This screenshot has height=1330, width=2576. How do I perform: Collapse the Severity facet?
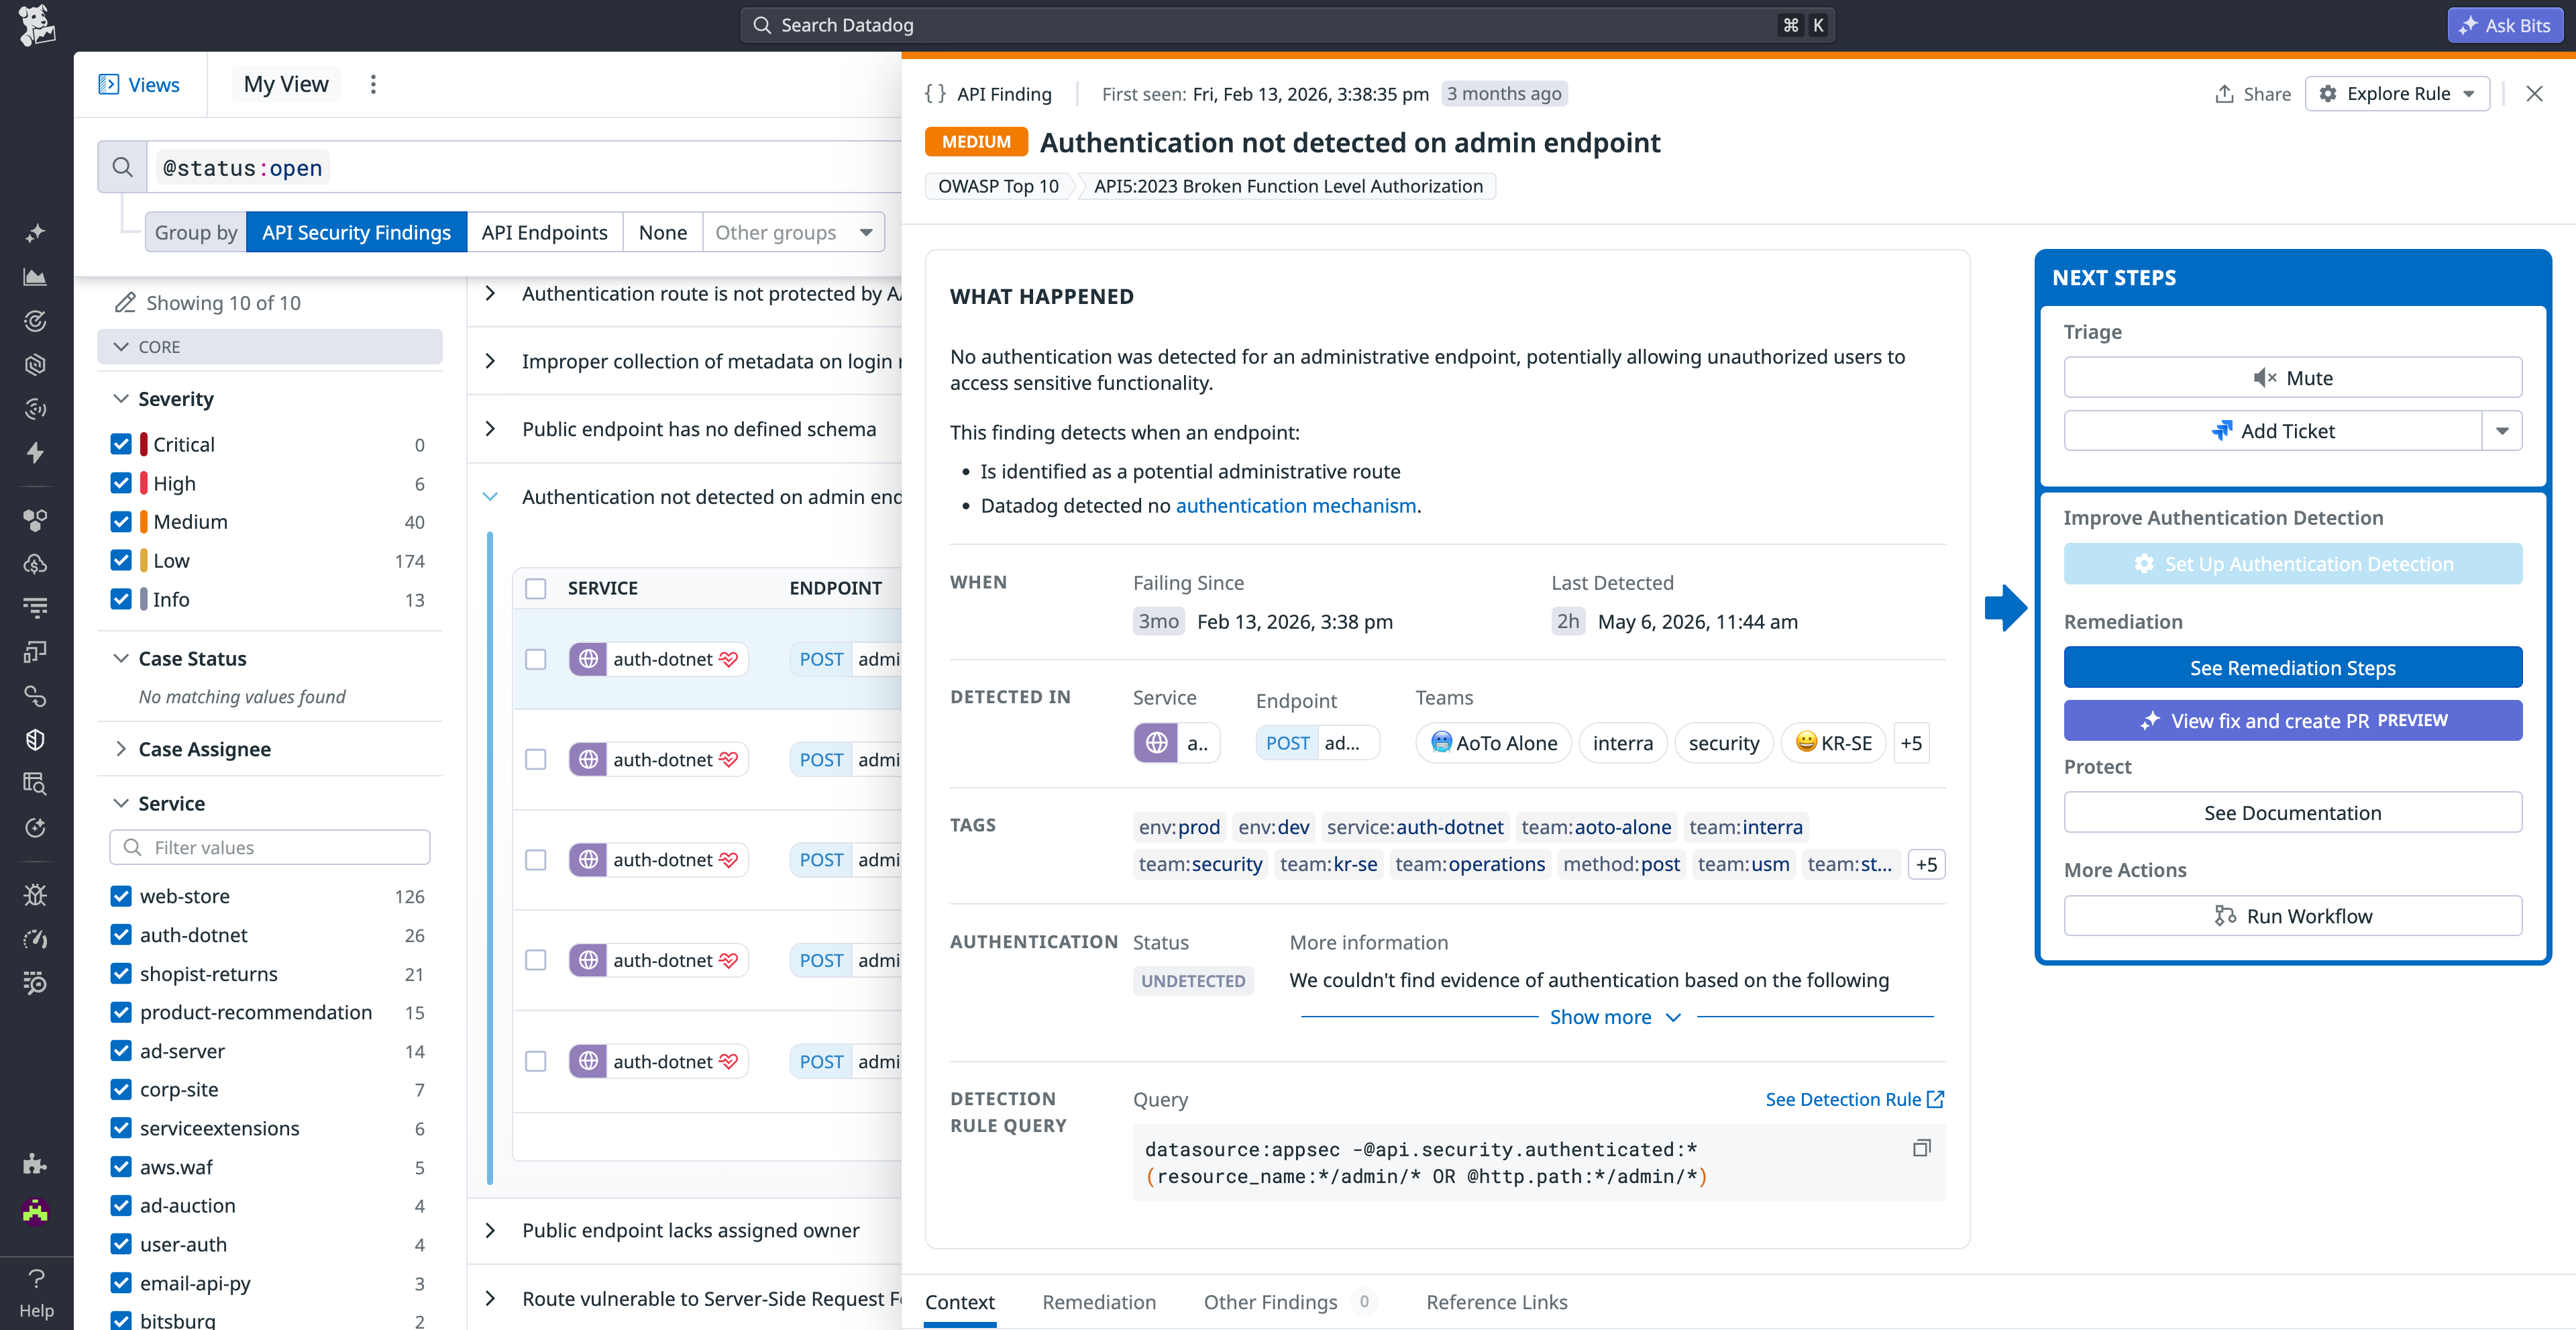tap(121, 399)
